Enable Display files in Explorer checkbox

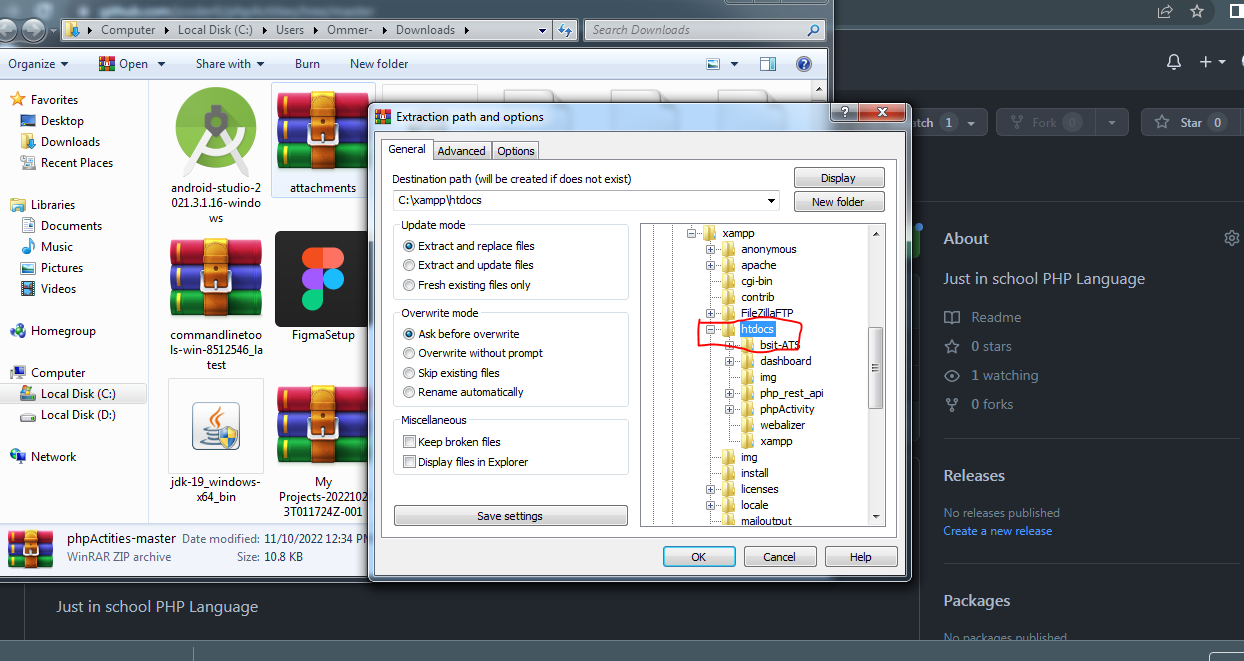[409, 462]
